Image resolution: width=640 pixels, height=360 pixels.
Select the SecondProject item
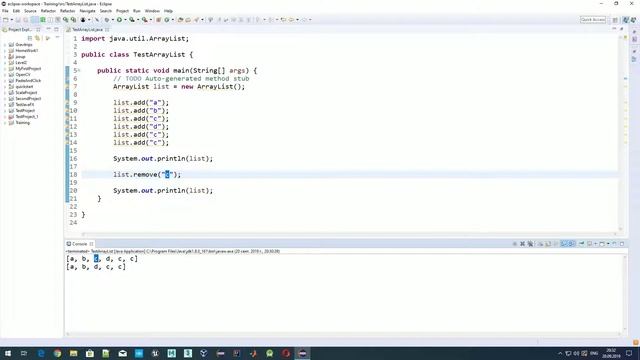coord(28,98)
